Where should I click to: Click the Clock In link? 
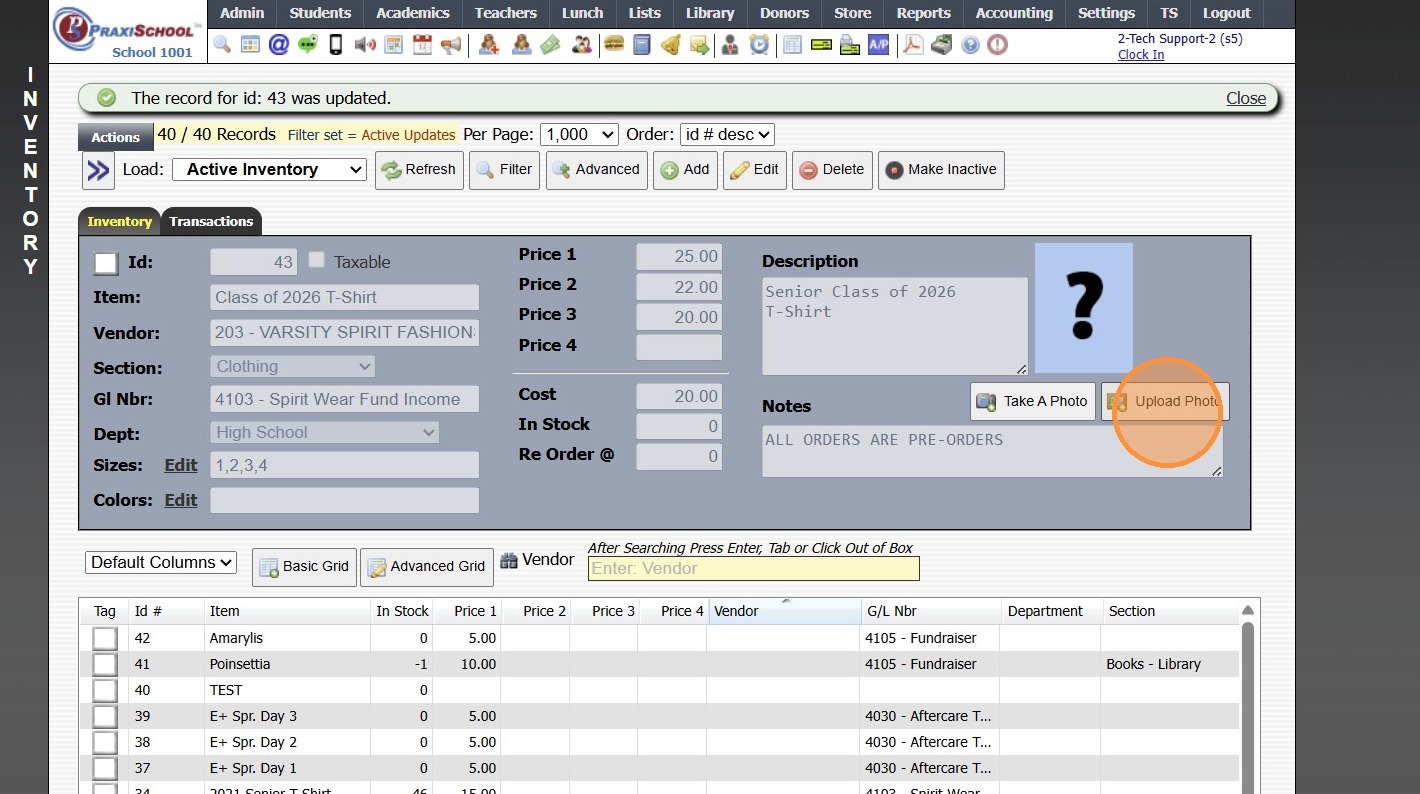click(1141, 55)
